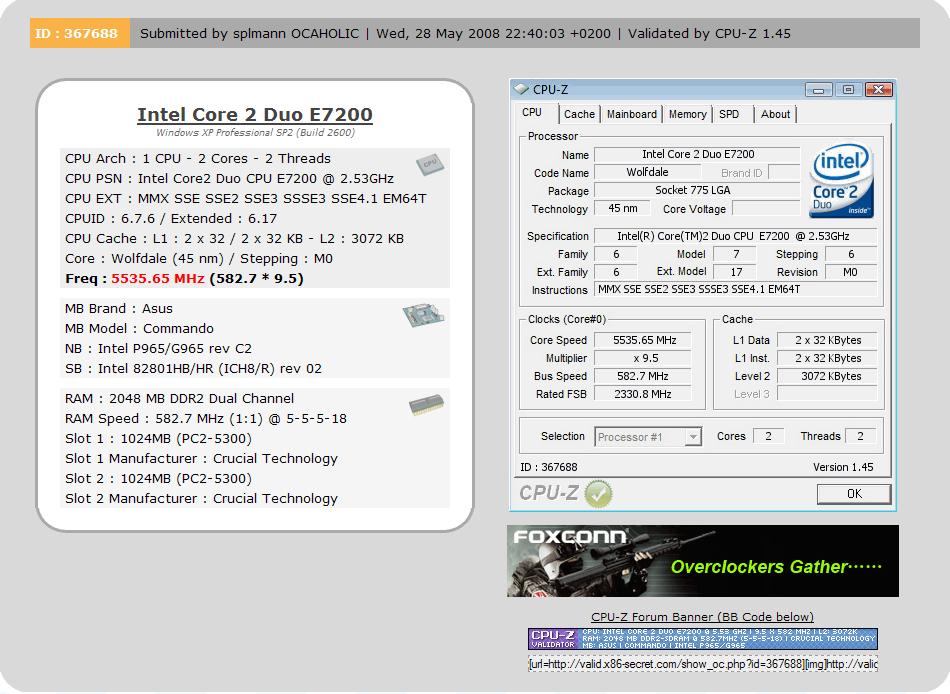Open the Intel Core 2 Duo E7200 heading link
This screenshot has height=694, width=950.
click(255, 115)
